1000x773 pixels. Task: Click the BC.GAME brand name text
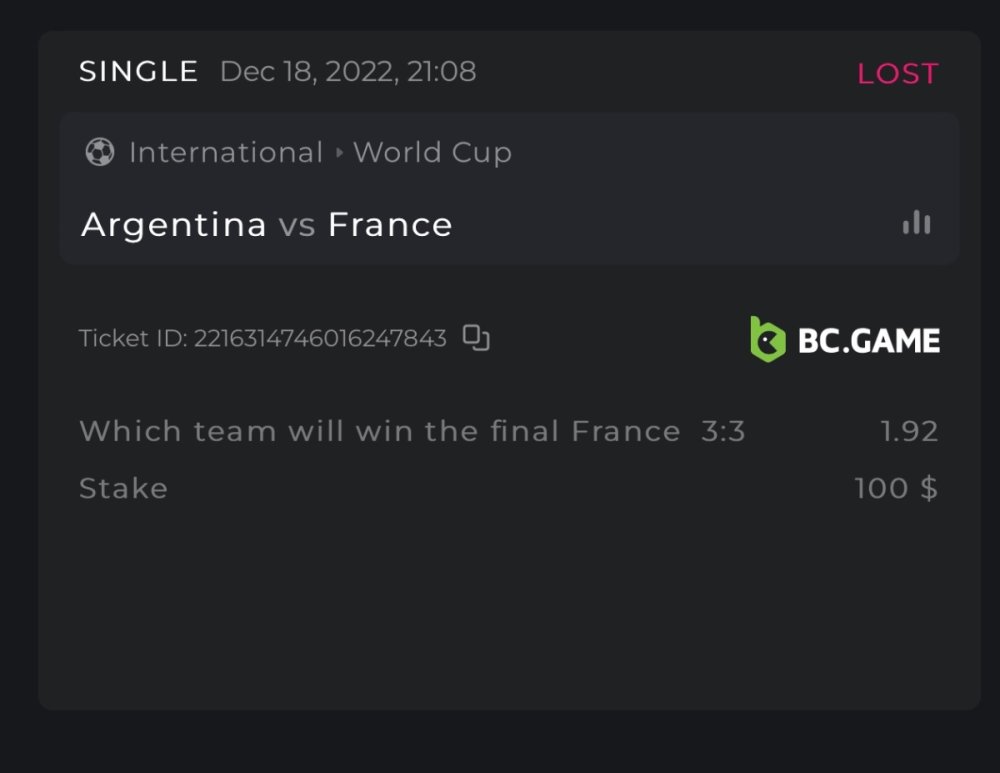point(868,340)
